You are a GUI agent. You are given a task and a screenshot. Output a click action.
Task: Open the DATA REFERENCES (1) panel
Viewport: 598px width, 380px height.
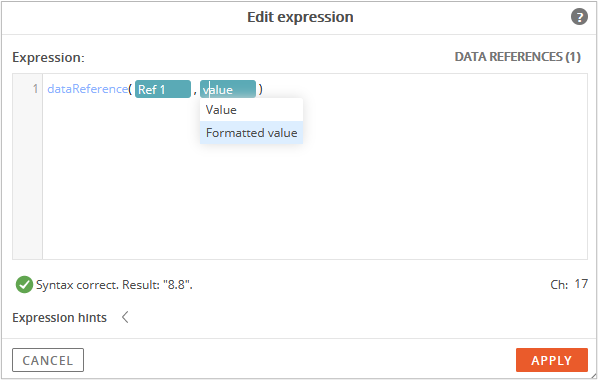pyautogui.click(x=518, y=57)
